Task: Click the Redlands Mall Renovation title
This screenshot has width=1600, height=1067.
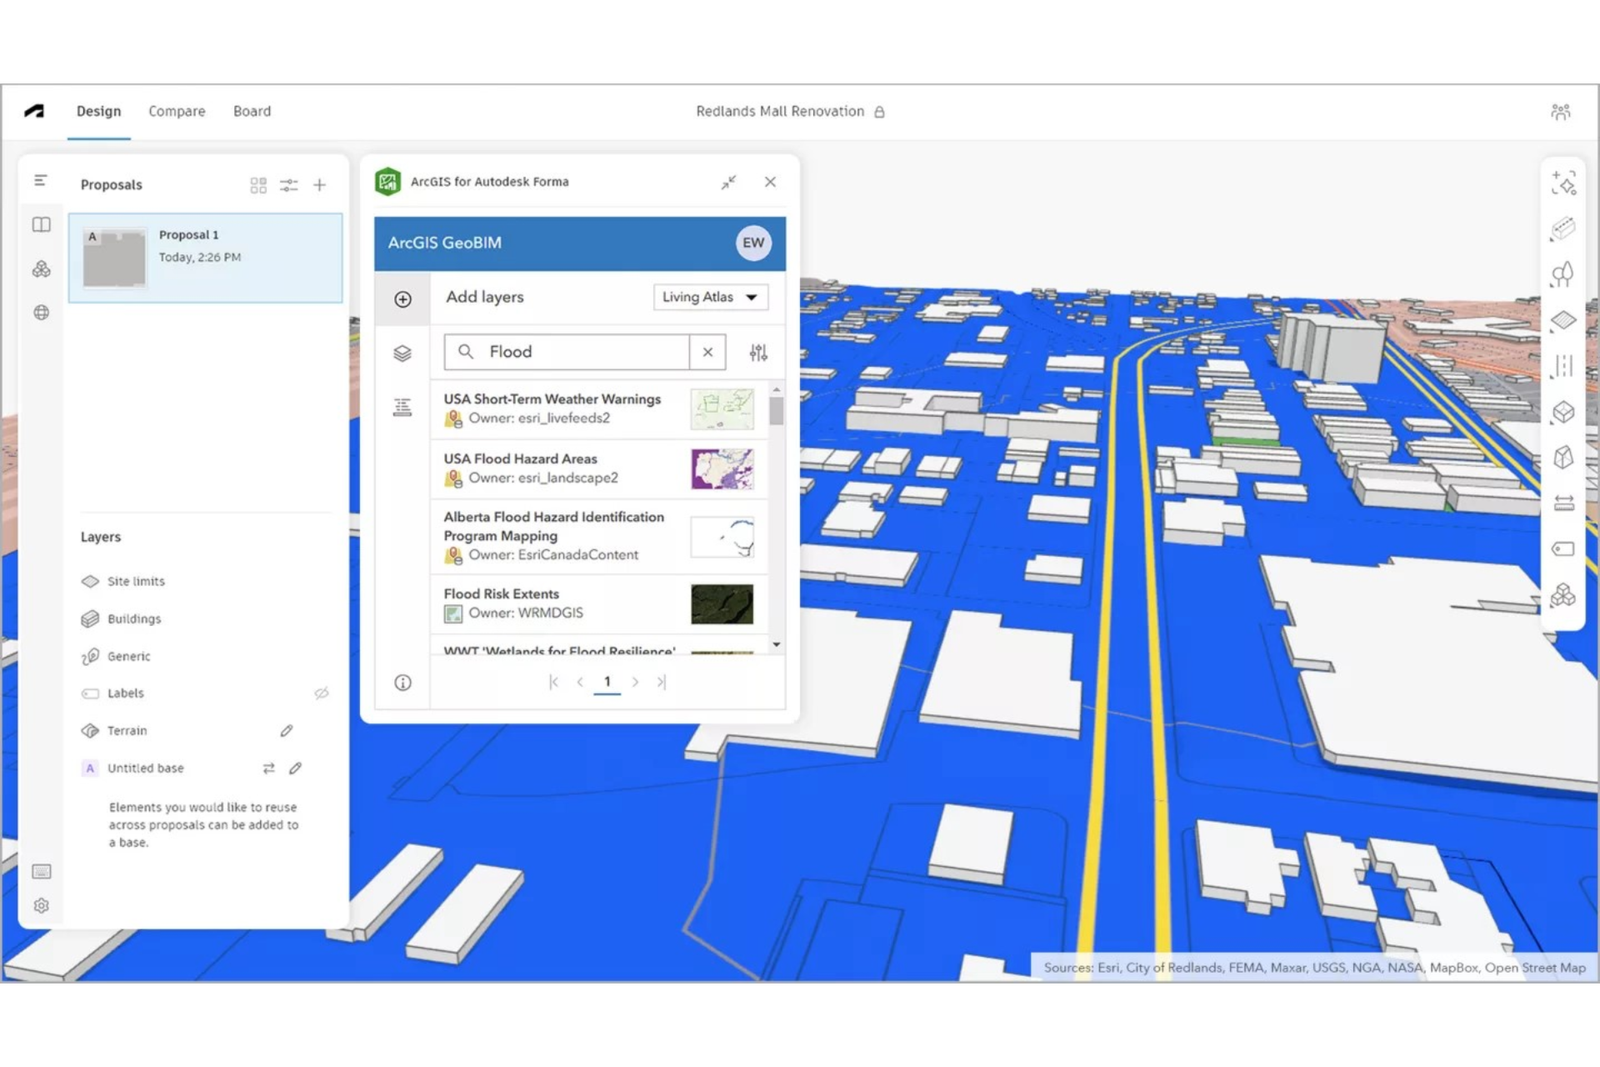Action: (x=780, y=111)
